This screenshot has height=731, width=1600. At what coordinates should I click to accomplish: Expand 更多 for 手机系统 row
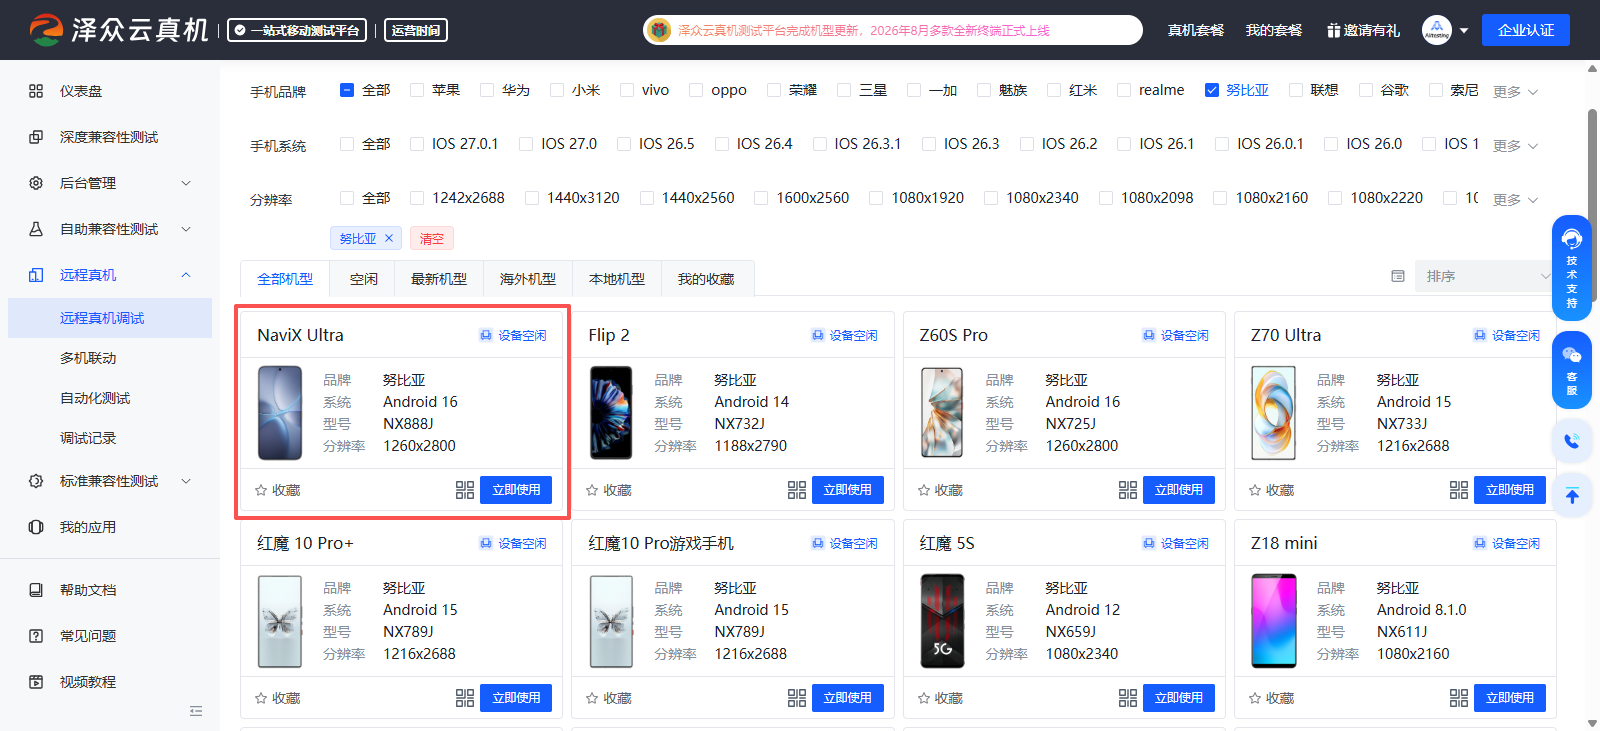click(x=1515, y=146)
